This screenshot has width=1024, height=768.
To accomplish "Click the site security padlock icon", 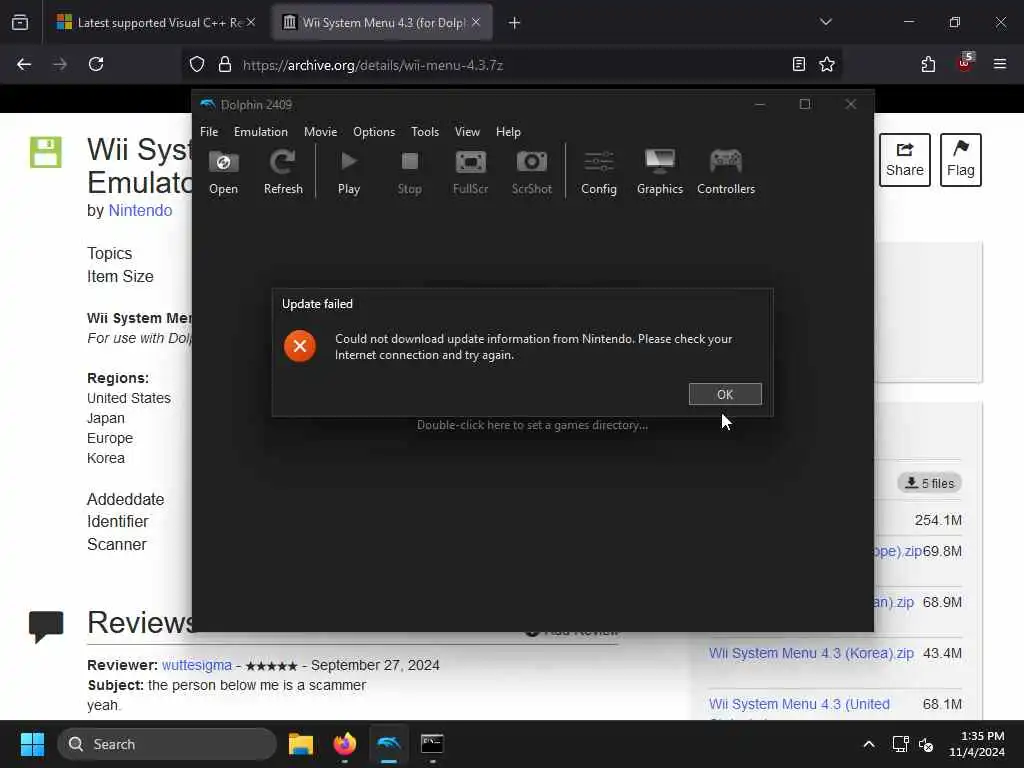I will 225,64.
